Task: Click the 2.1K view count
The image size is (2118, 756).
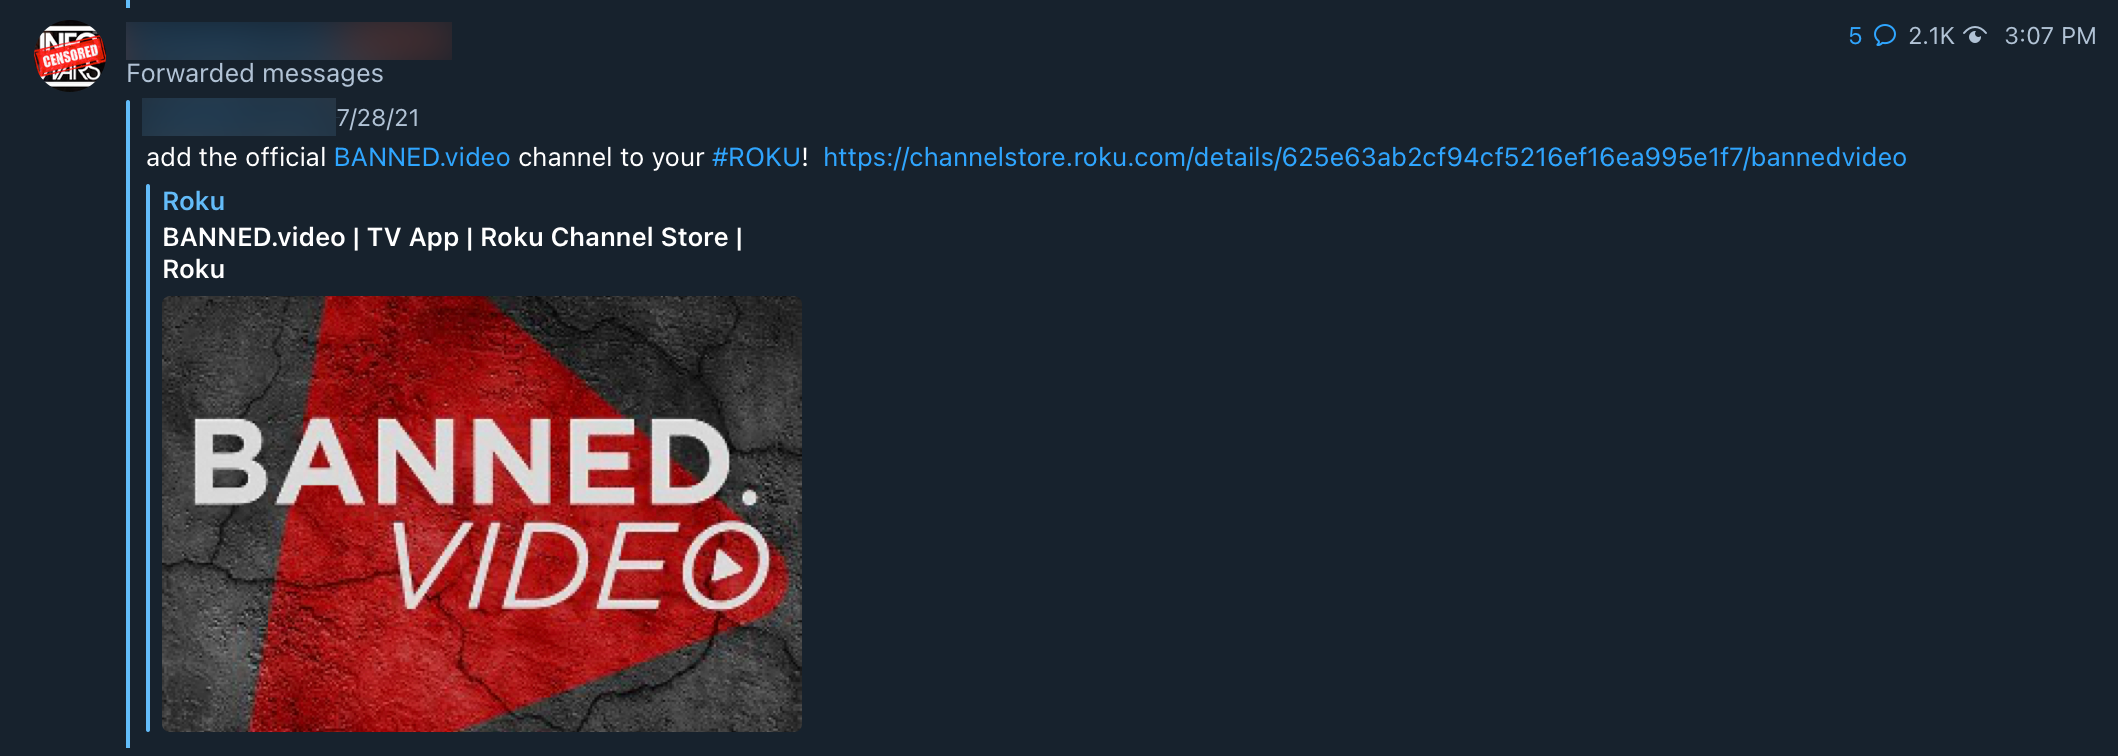Action: pyautogui.click(x=1930, y=36)
